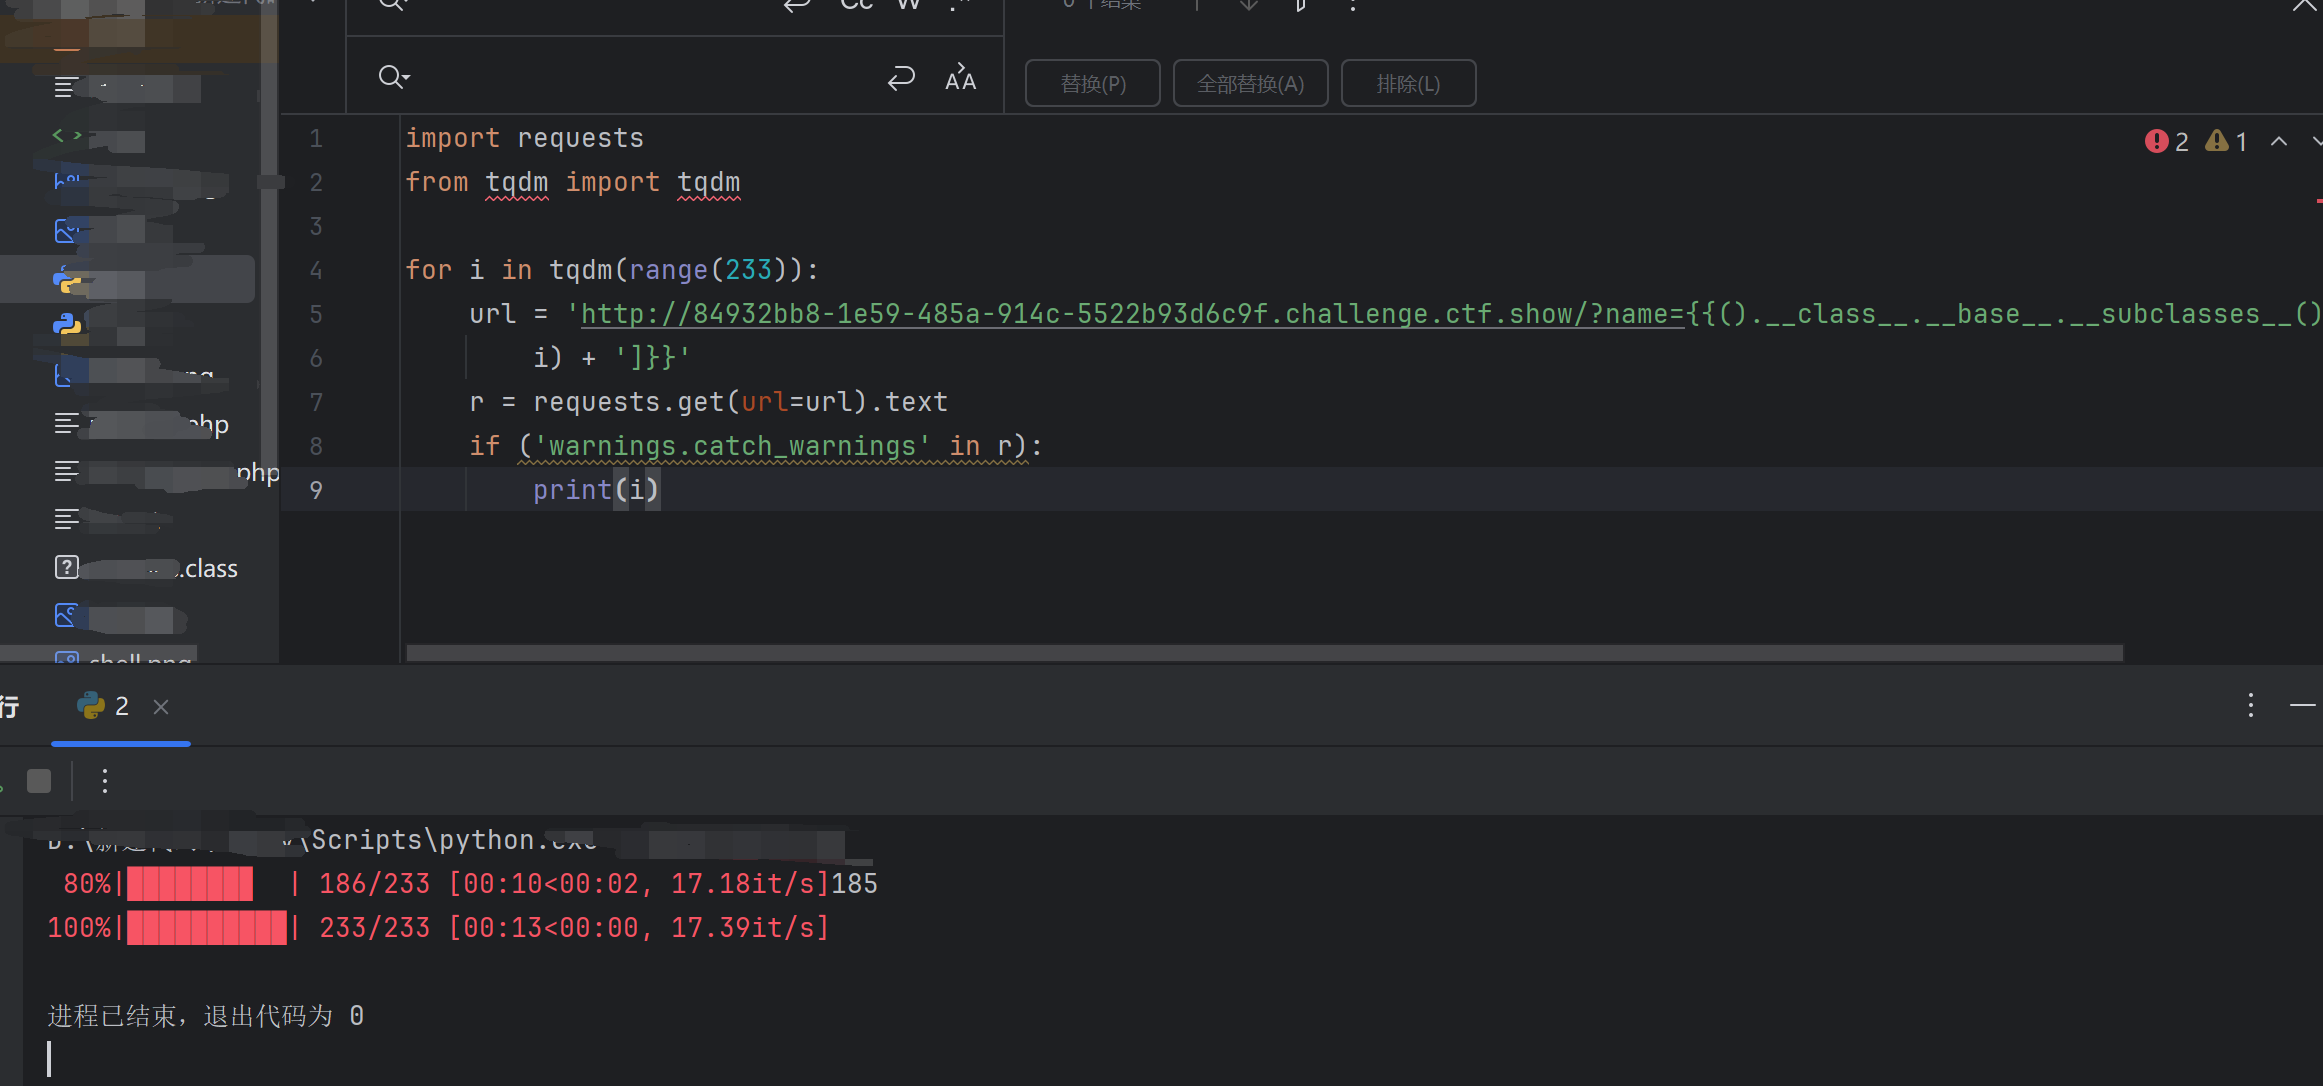
Task: Minimize the run tool window panel
Action: (2302, 706)
